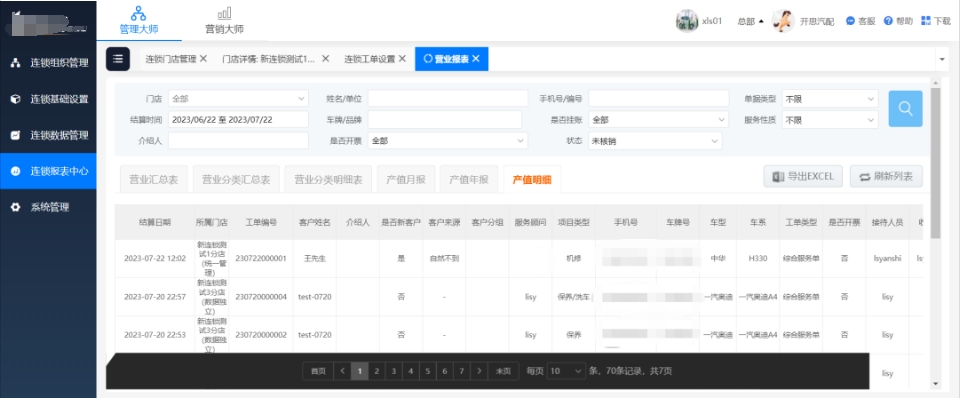Close the 连锁工单设置 tab

(x=402, y=59)
